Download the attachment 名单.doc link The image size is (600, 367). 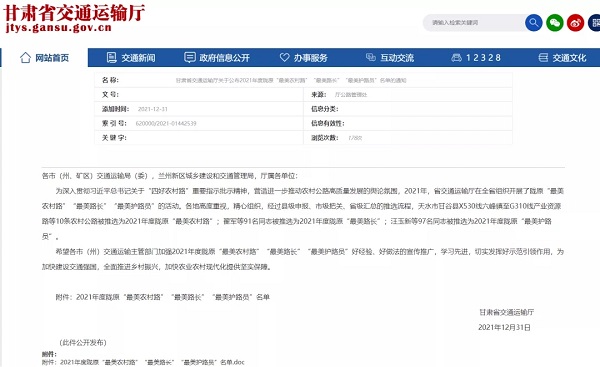pyautogui.click(x=143, y=362)
